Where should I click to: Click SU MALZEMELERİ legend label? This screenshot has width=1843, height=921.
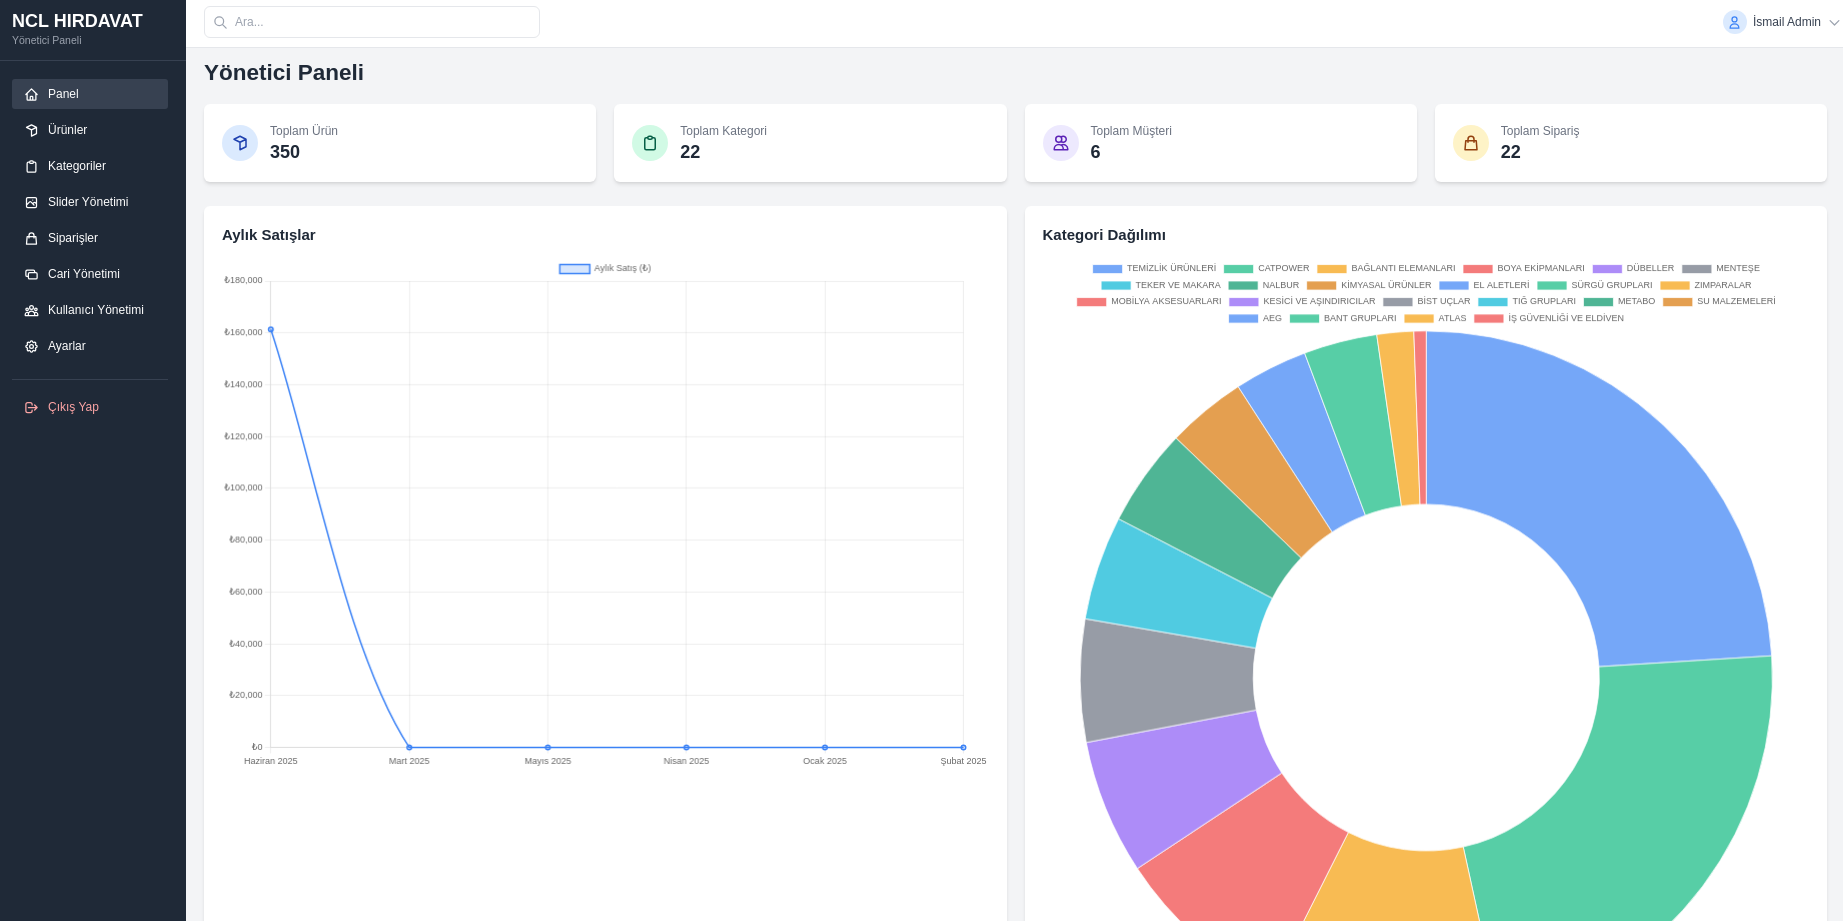click(x=1736, y=301)
